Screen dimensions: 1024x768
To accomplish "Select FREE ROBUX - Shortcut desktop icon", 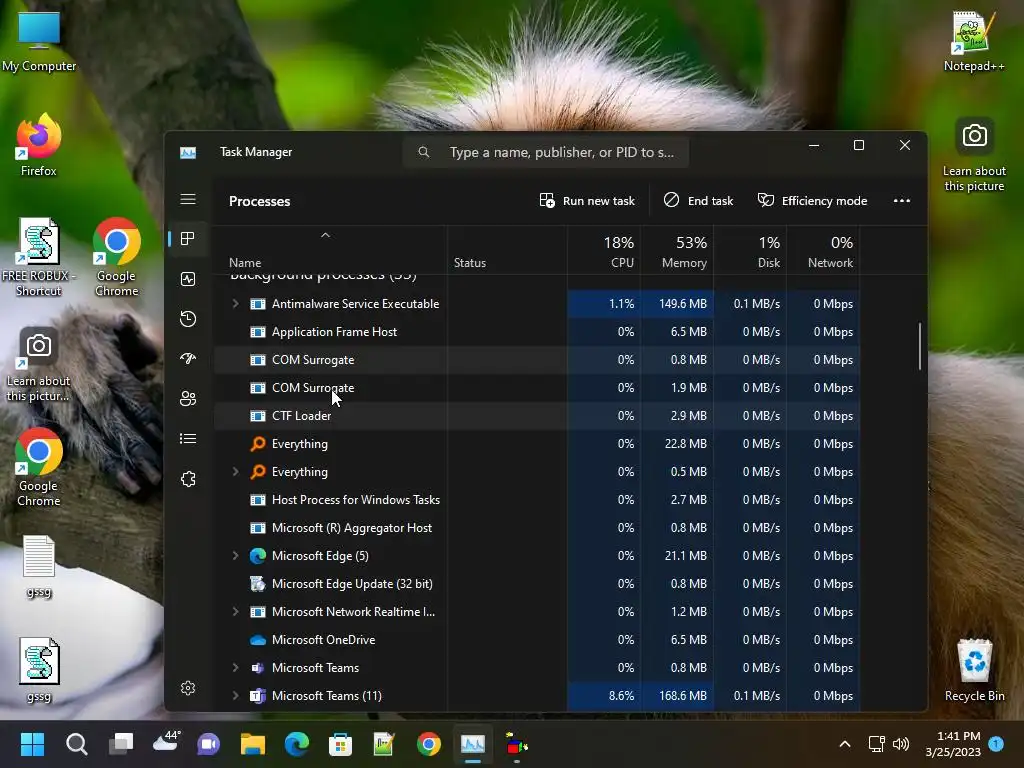I will coord(39,257).
